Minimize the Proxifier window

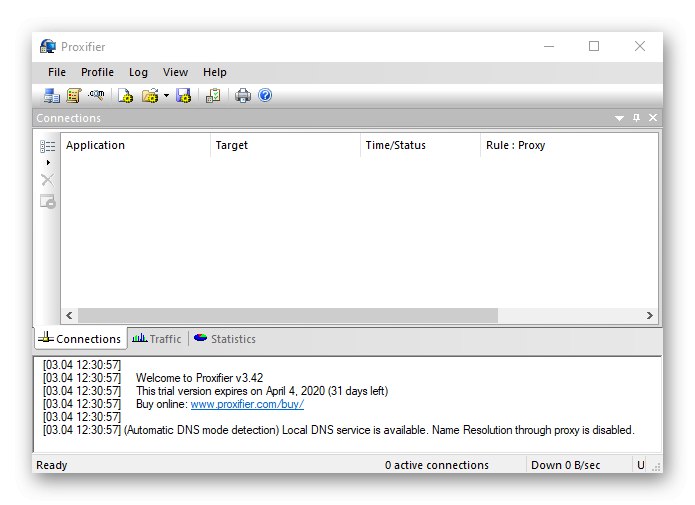[x=549, y=46]
